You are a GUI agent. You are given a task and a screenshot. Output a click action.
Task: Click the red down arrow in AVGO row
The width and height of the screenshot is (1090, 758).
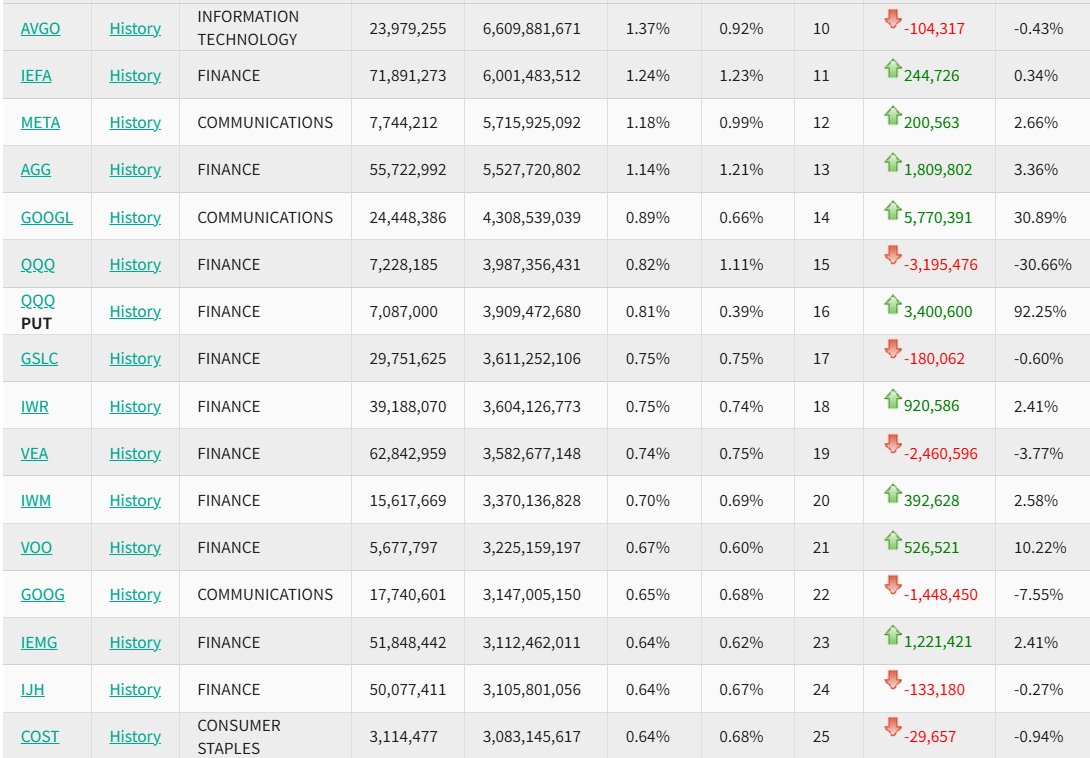893,20
